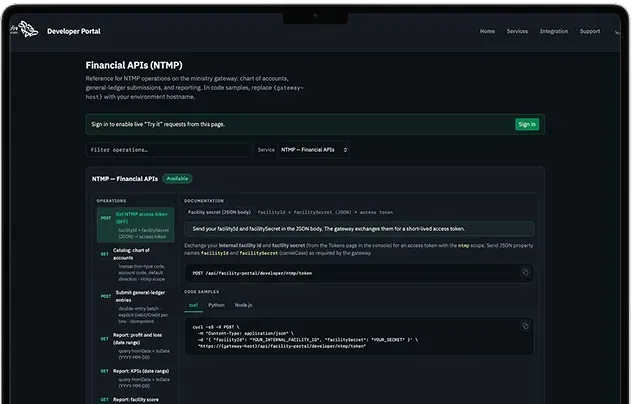
Task: Select Submit general-ledger entries operation
Action: (x=135, y=306)
